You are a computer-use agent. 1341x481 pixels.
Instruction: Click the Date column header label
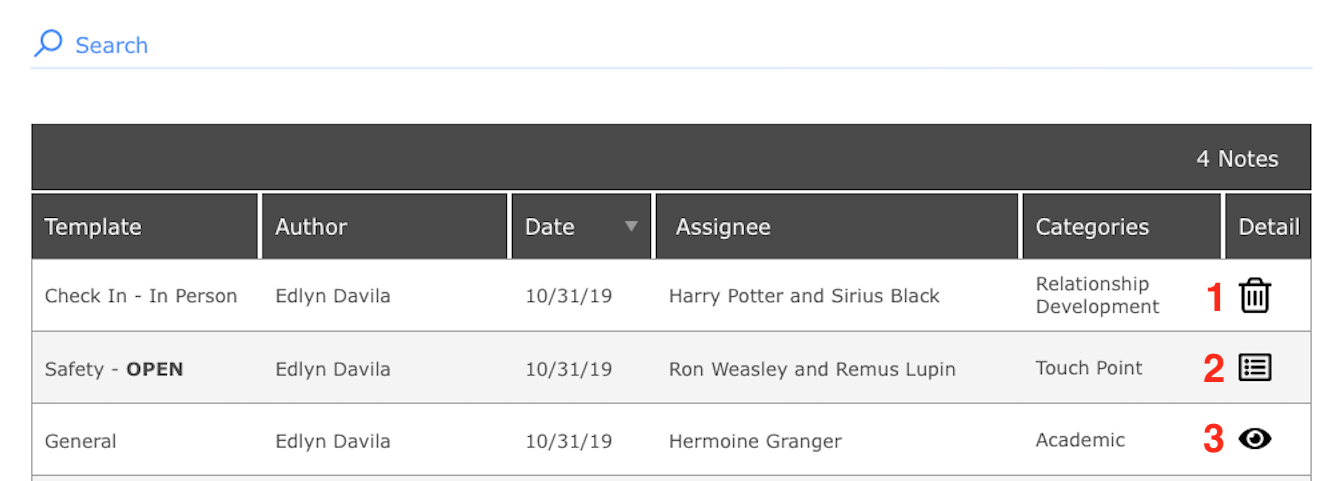point(550,227)
